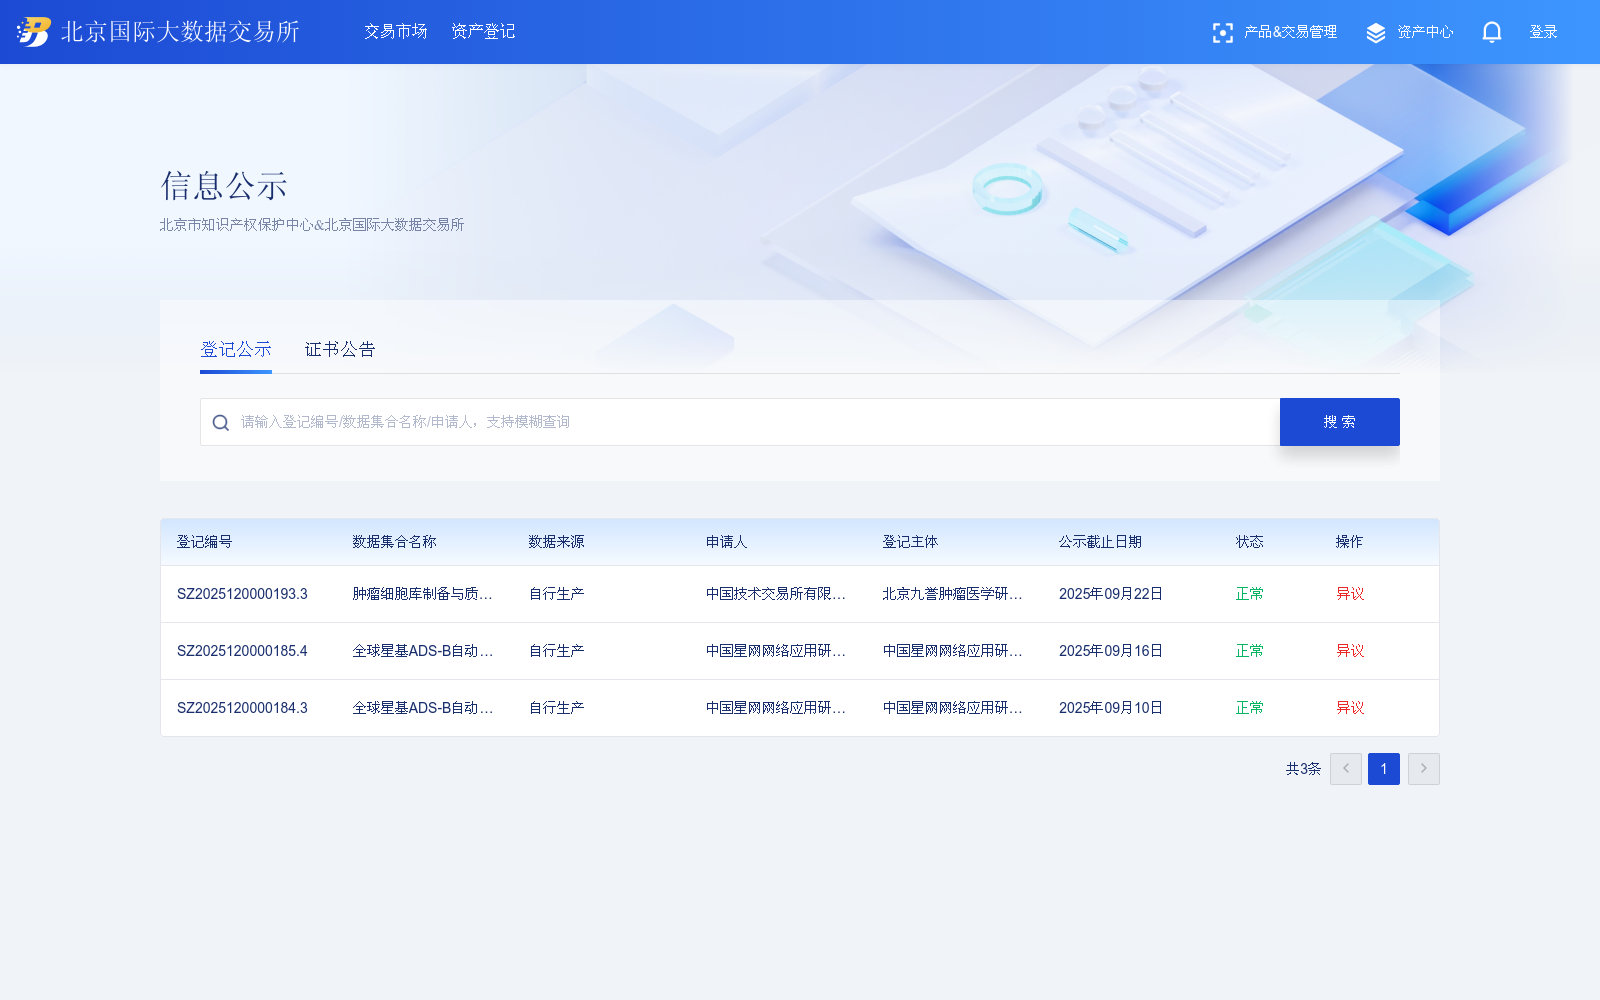Click 数据集合名称 column header
1600x1000 pixels.
394,542
